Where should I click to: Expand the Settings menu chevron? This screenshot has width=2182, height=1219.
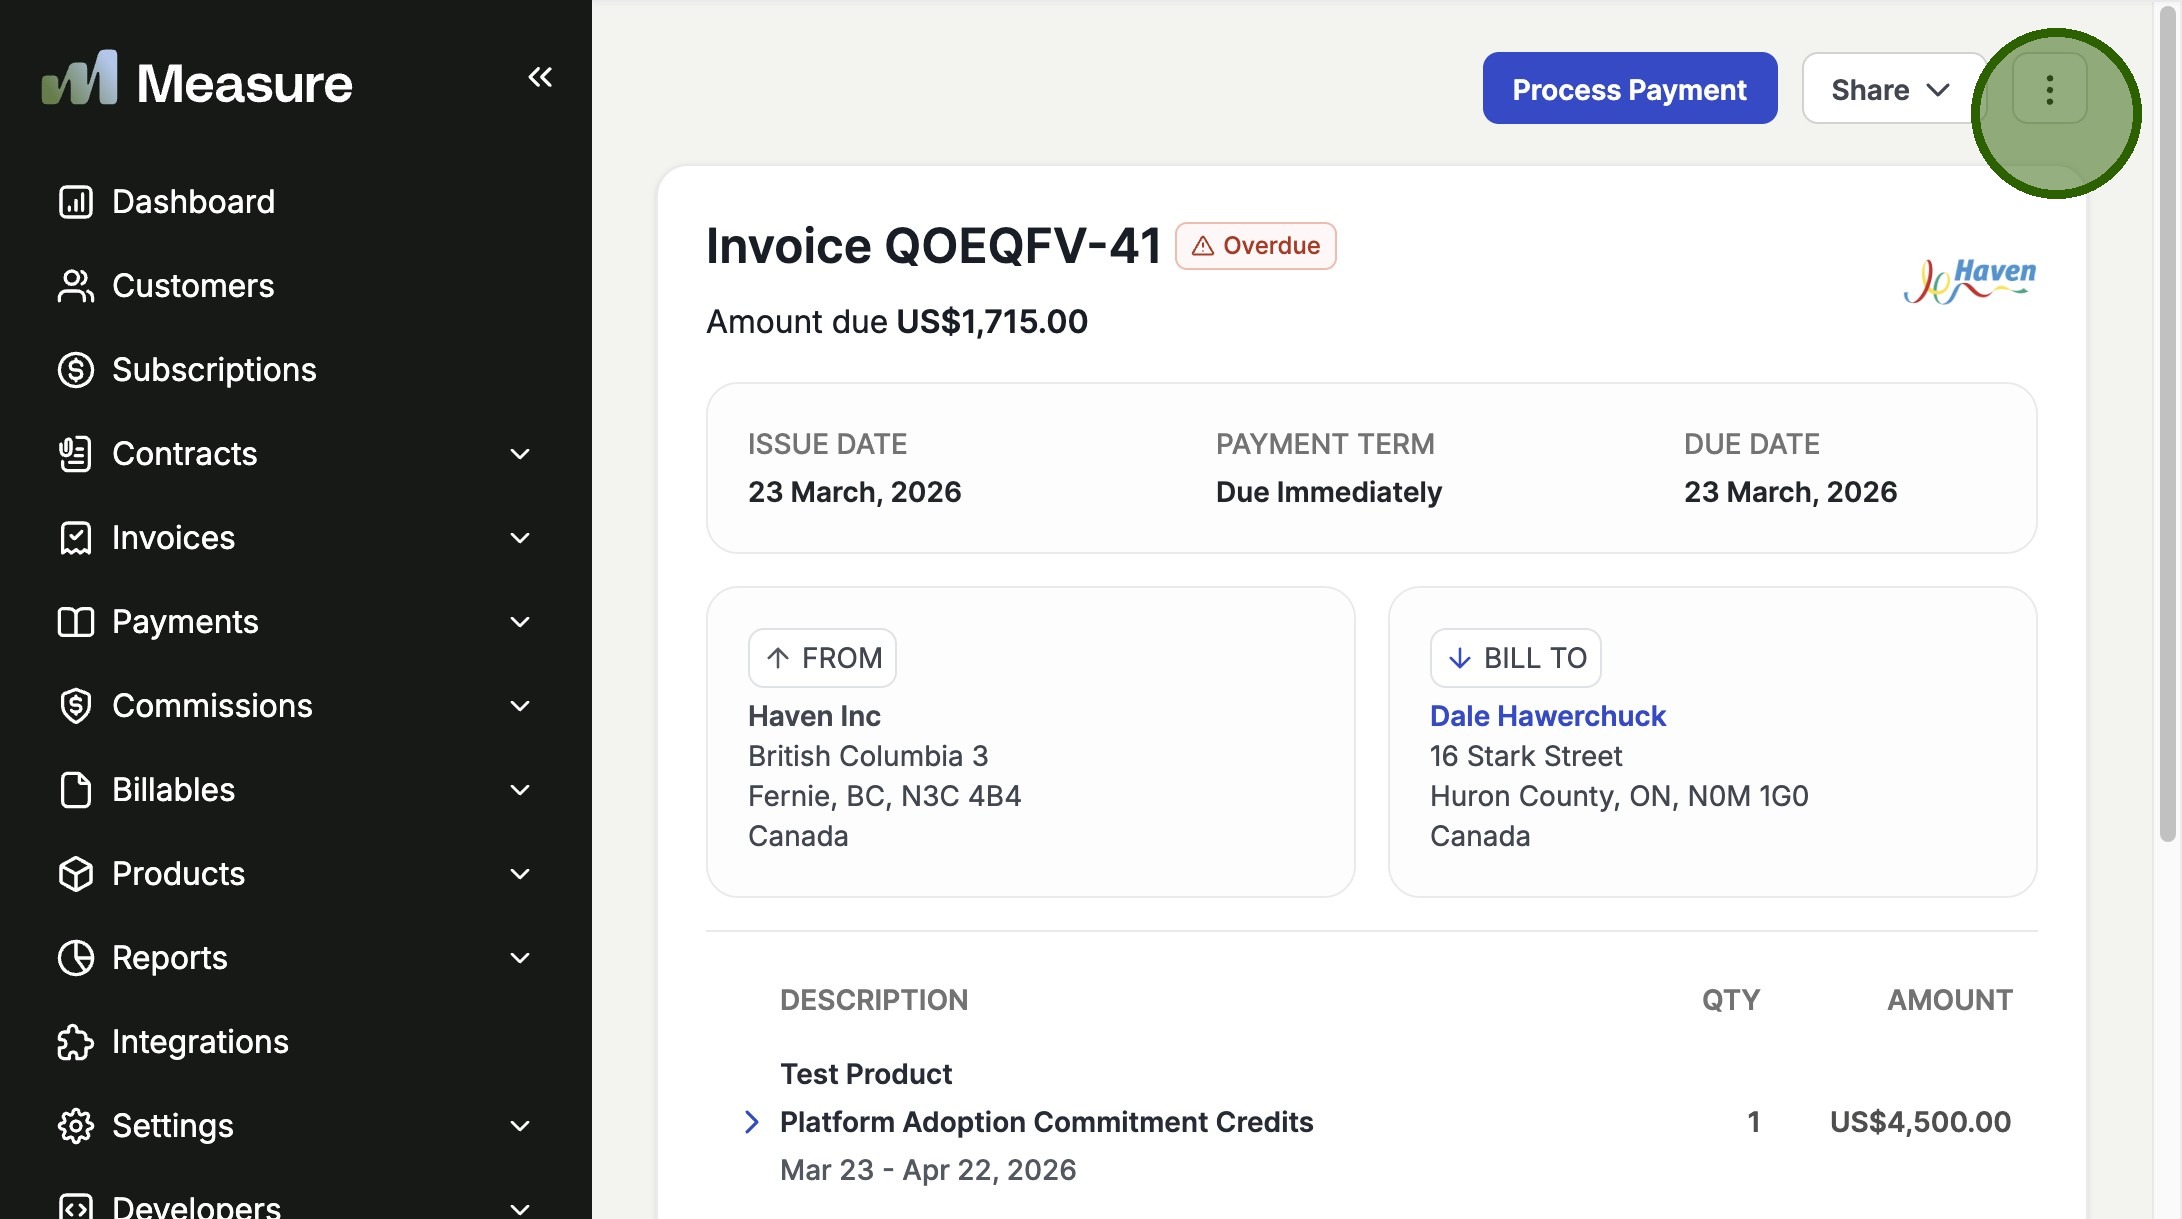519,1126
